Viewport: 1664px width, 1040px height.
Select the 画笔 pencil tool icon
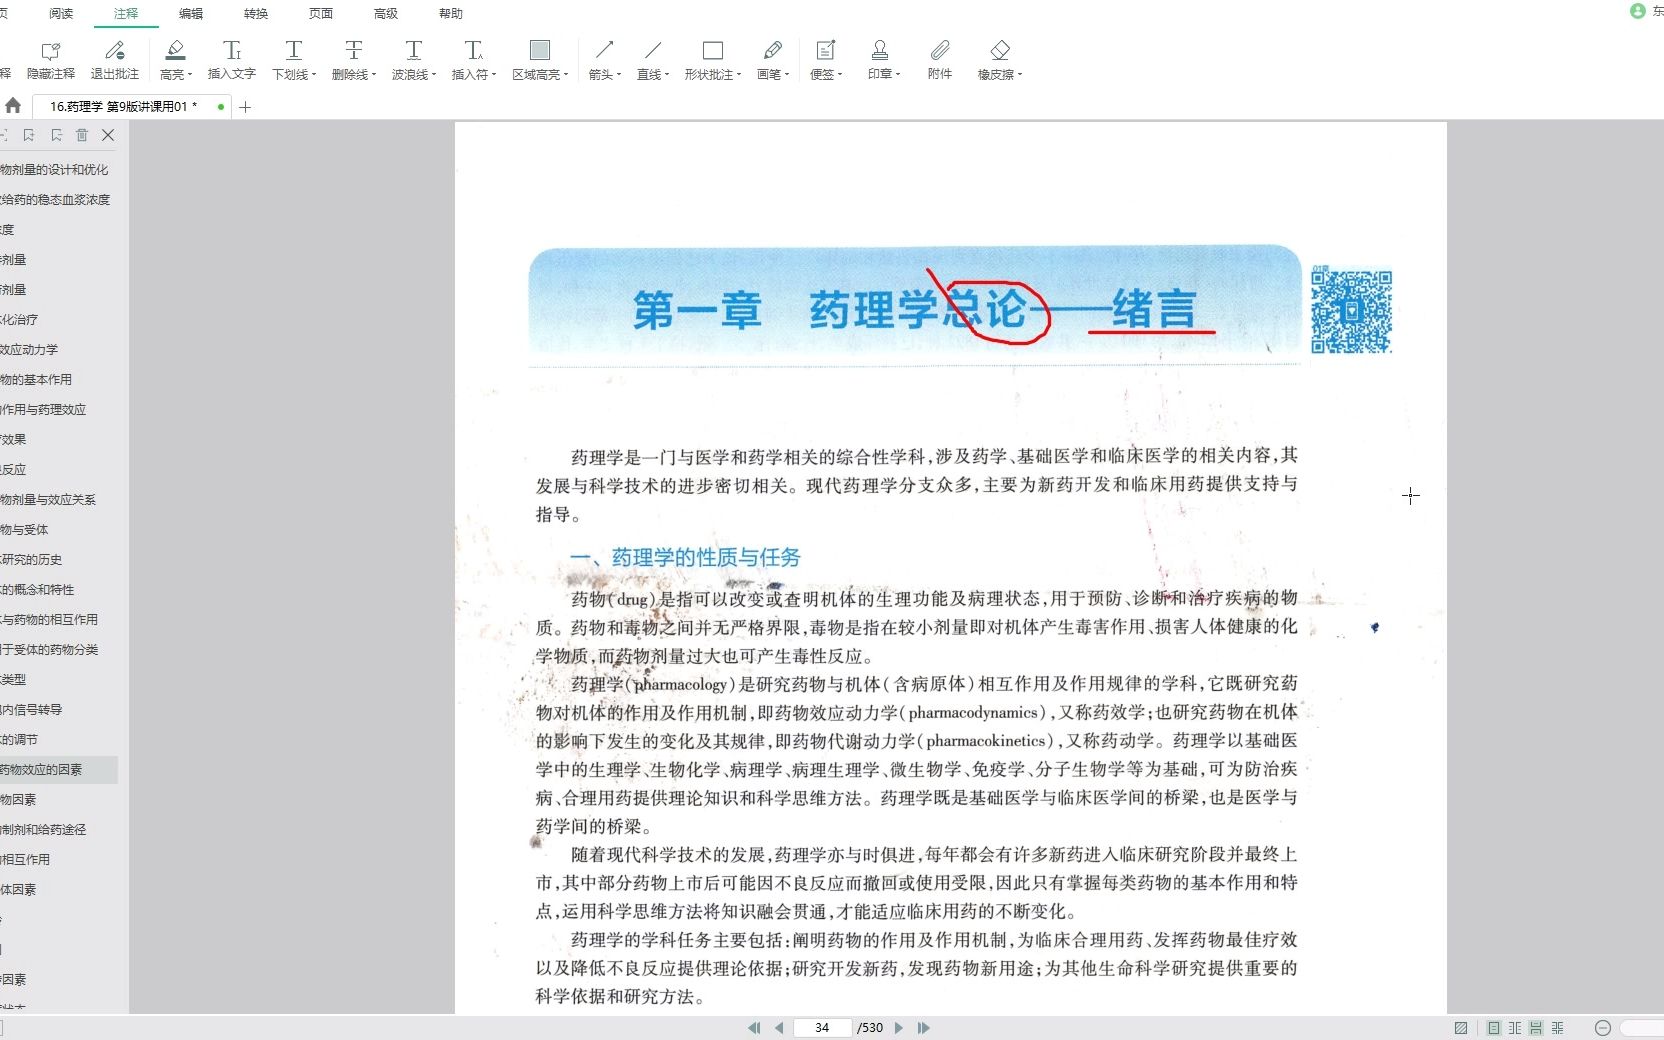coord(772,51)
